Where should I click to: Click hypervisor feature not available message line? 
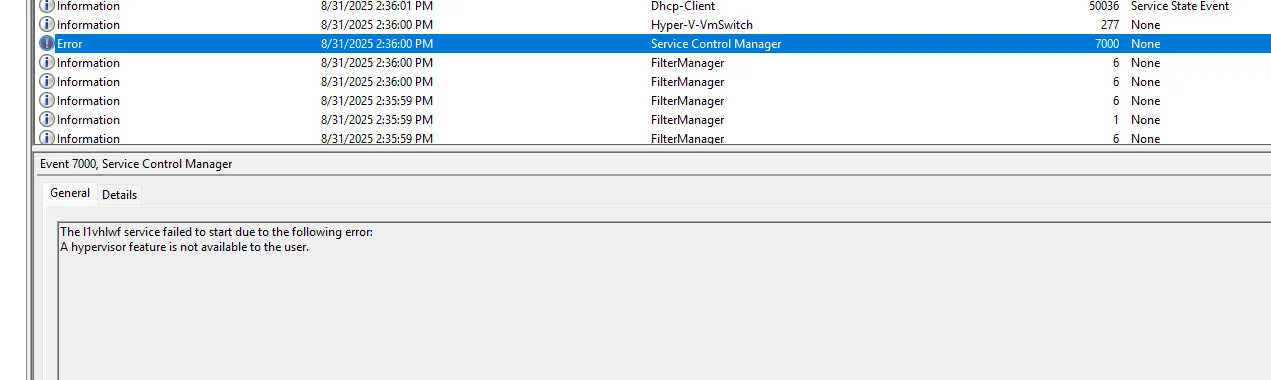click(x=184, y=247)
